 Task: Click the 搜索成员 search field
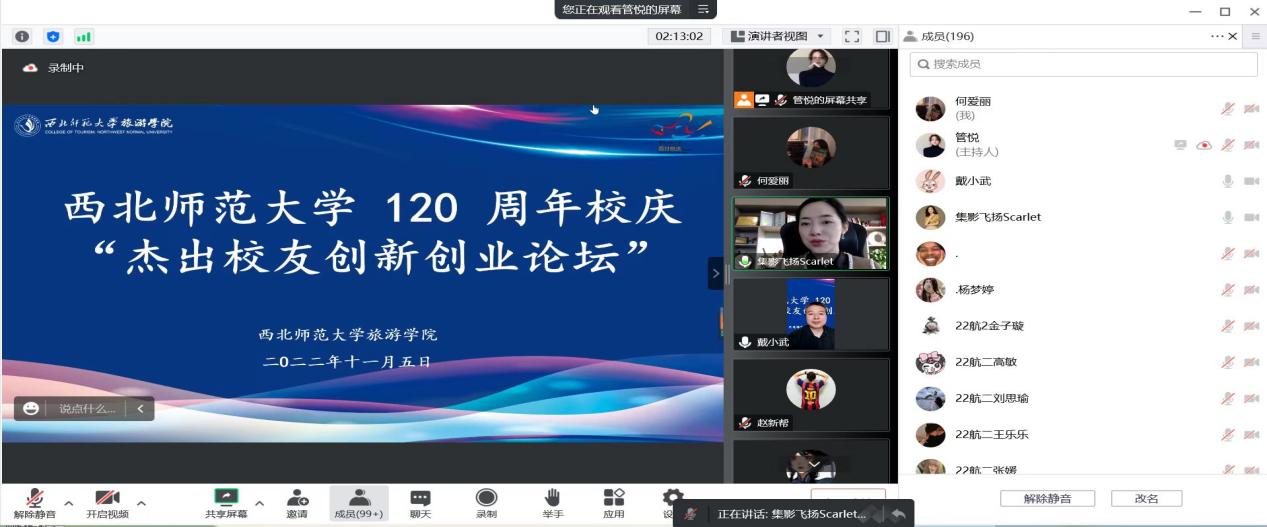pyautogui.click(x=1083, y=64)
